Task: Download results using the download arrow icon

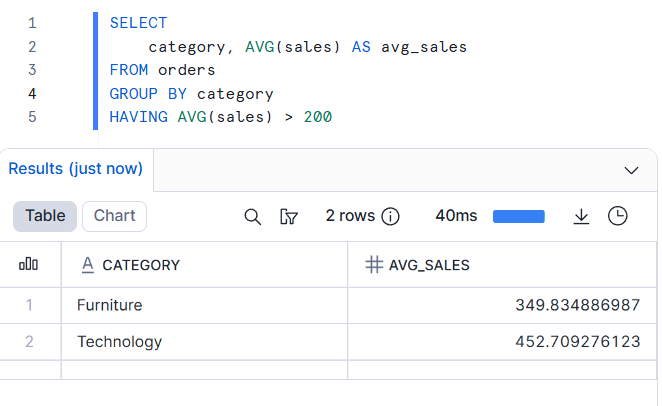Action: (x=581, y=216)
